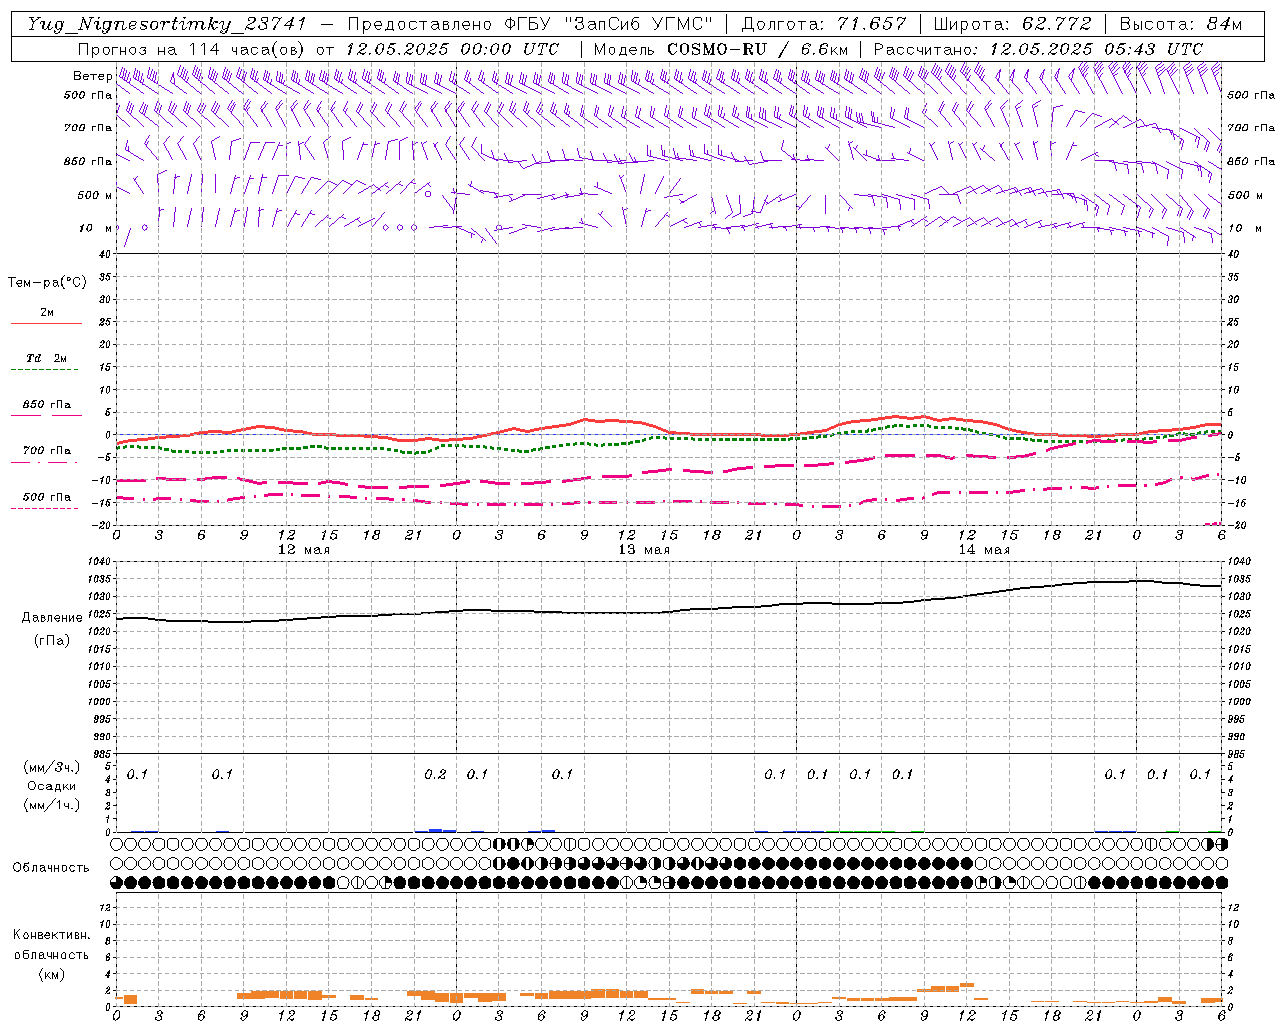
Task: Click the Осадки panel label
Action: tap(51, 786)
